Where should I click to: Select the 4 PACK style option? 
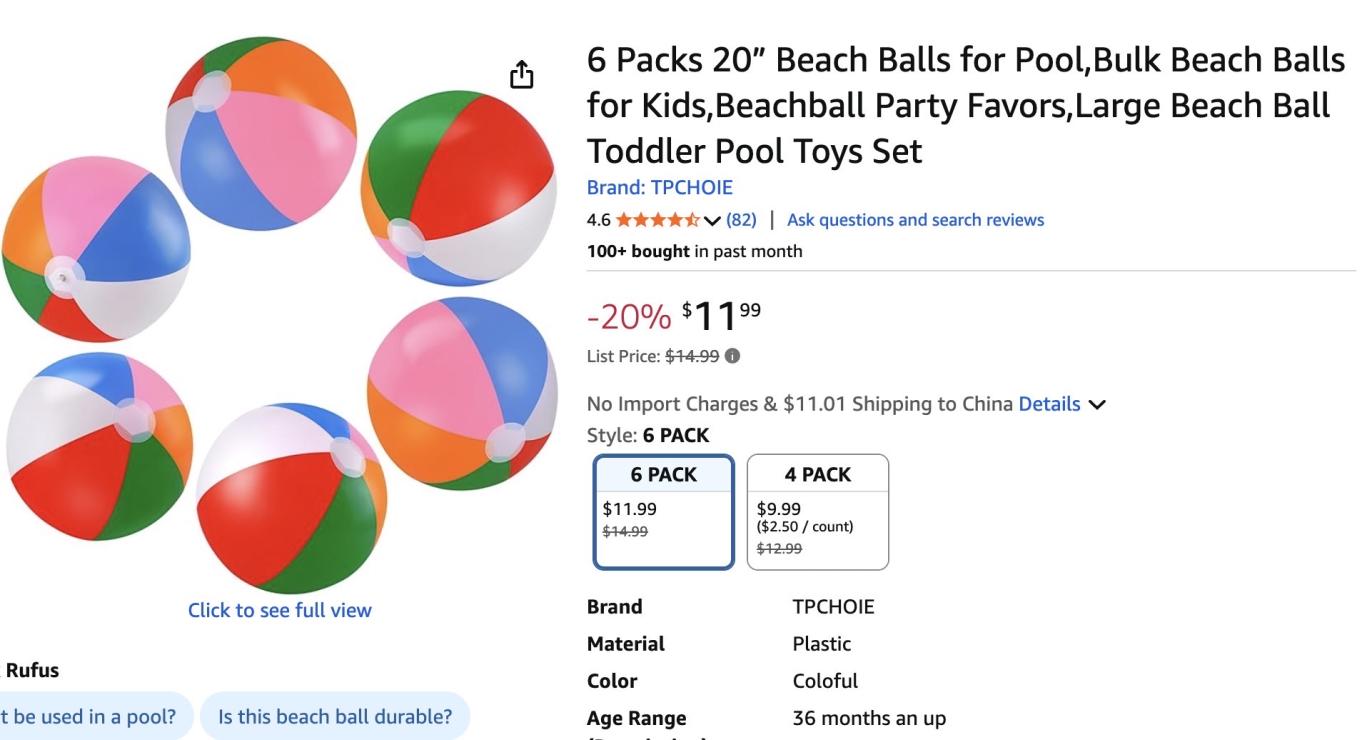[x=817, y=512]
